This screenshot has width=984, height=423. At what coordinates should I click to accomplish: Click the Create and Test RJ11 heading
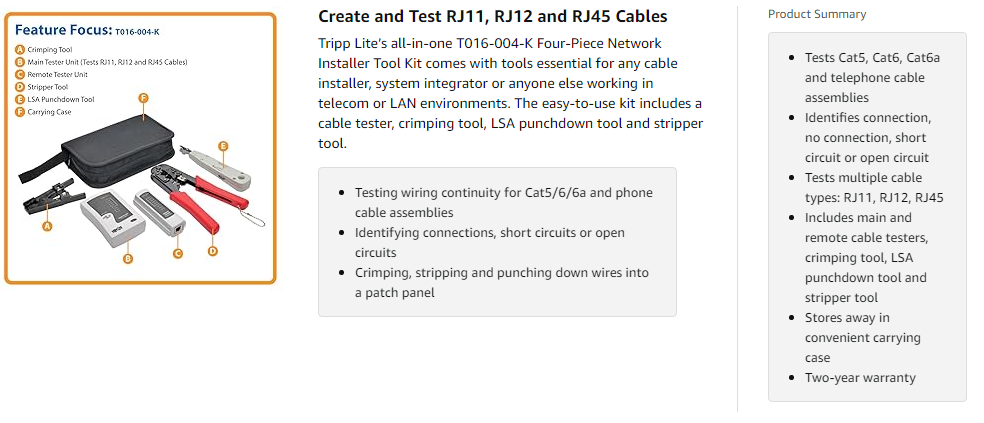coord(492,17)
